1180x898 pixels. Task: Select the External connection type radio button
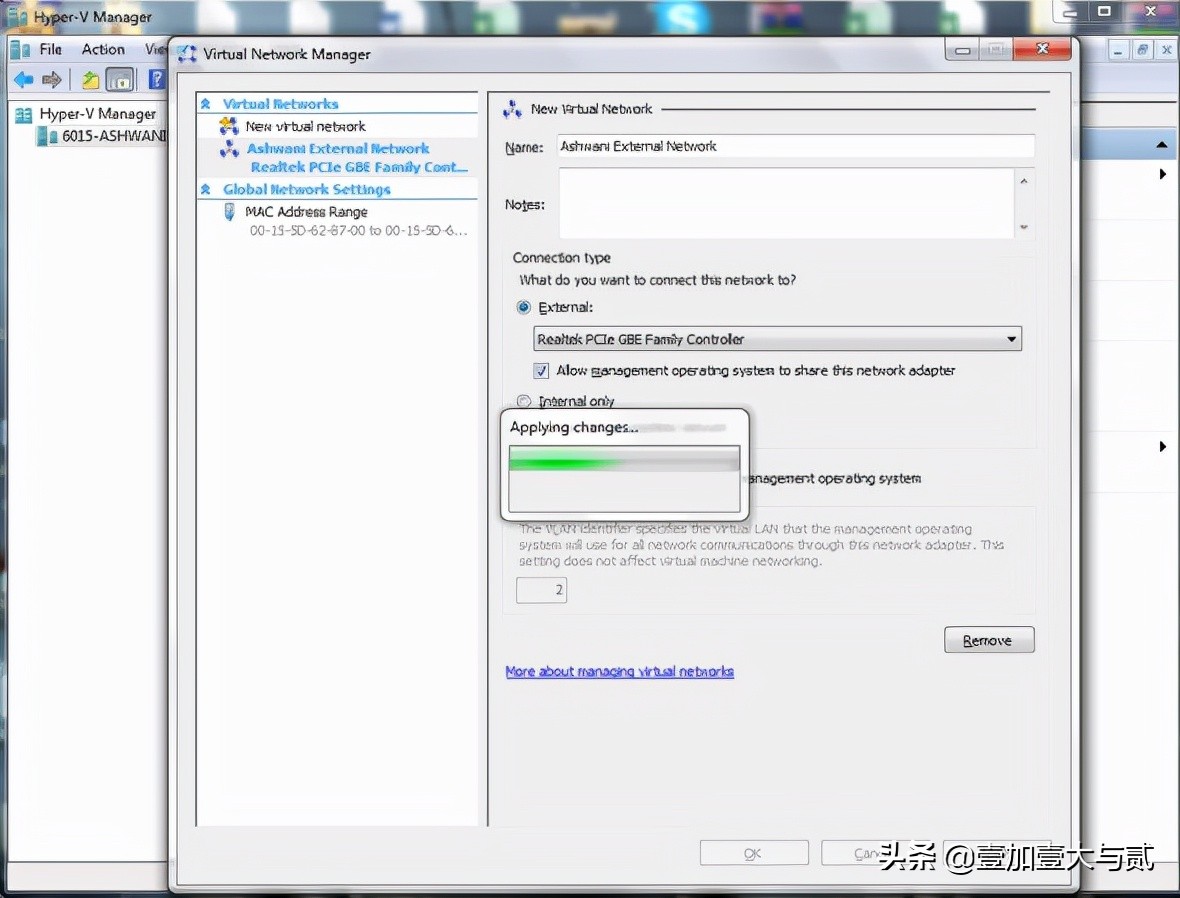[524, 307]
